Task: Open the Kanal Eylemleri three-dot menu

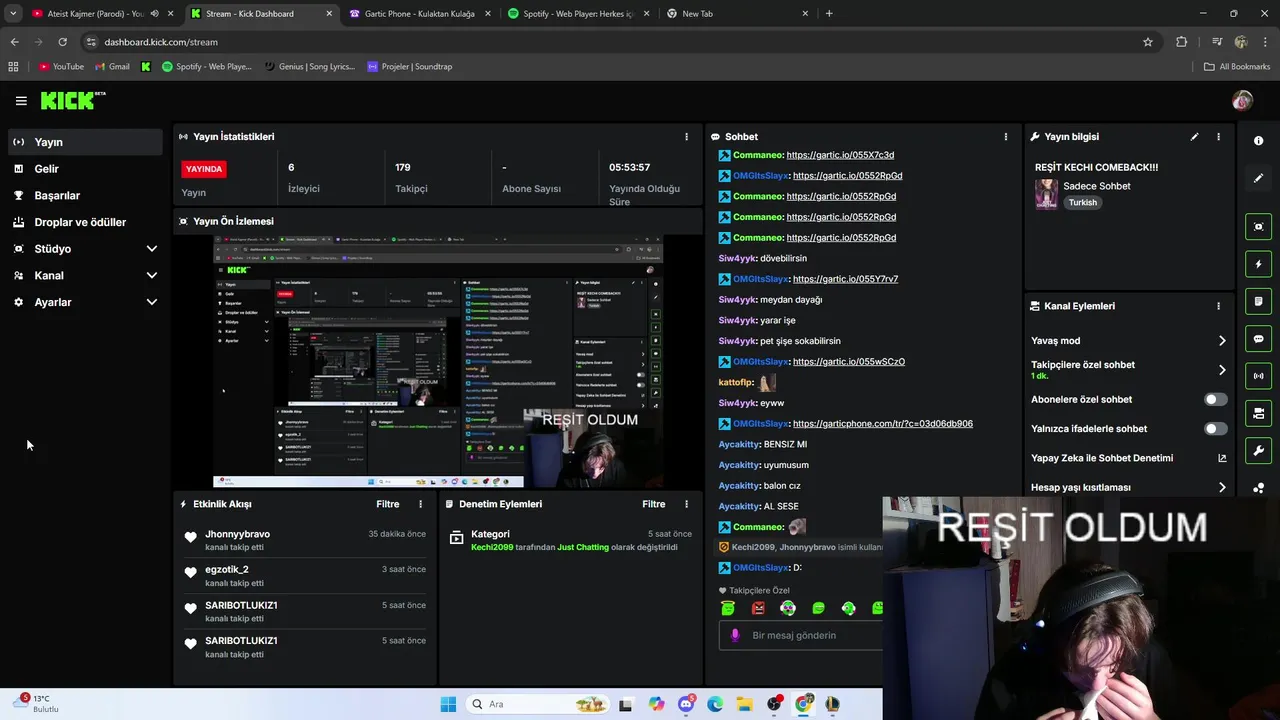Action: point(1218,306)
